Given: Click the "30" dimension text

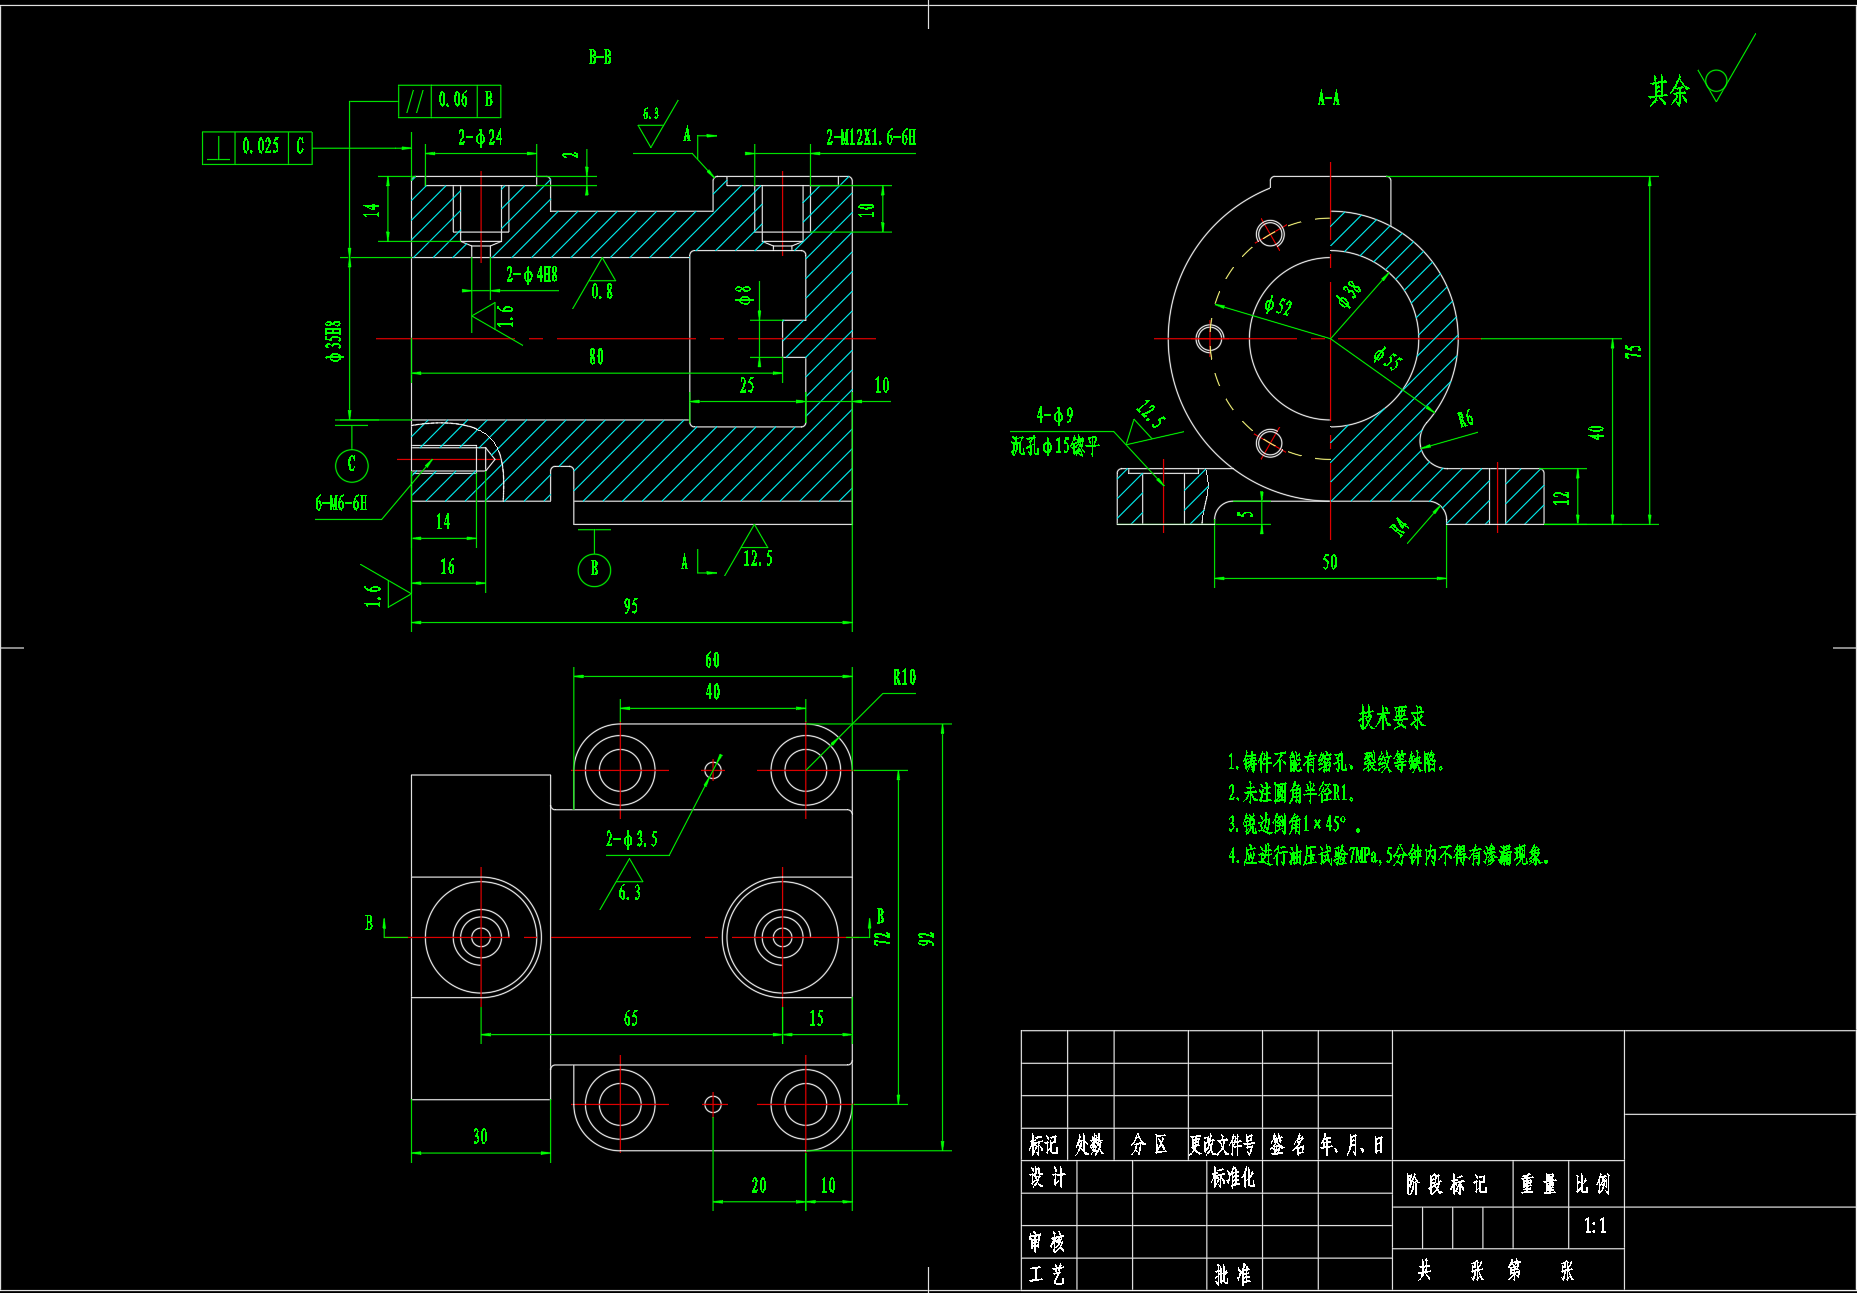Looking at the screenshot, I should (480, 1136).
